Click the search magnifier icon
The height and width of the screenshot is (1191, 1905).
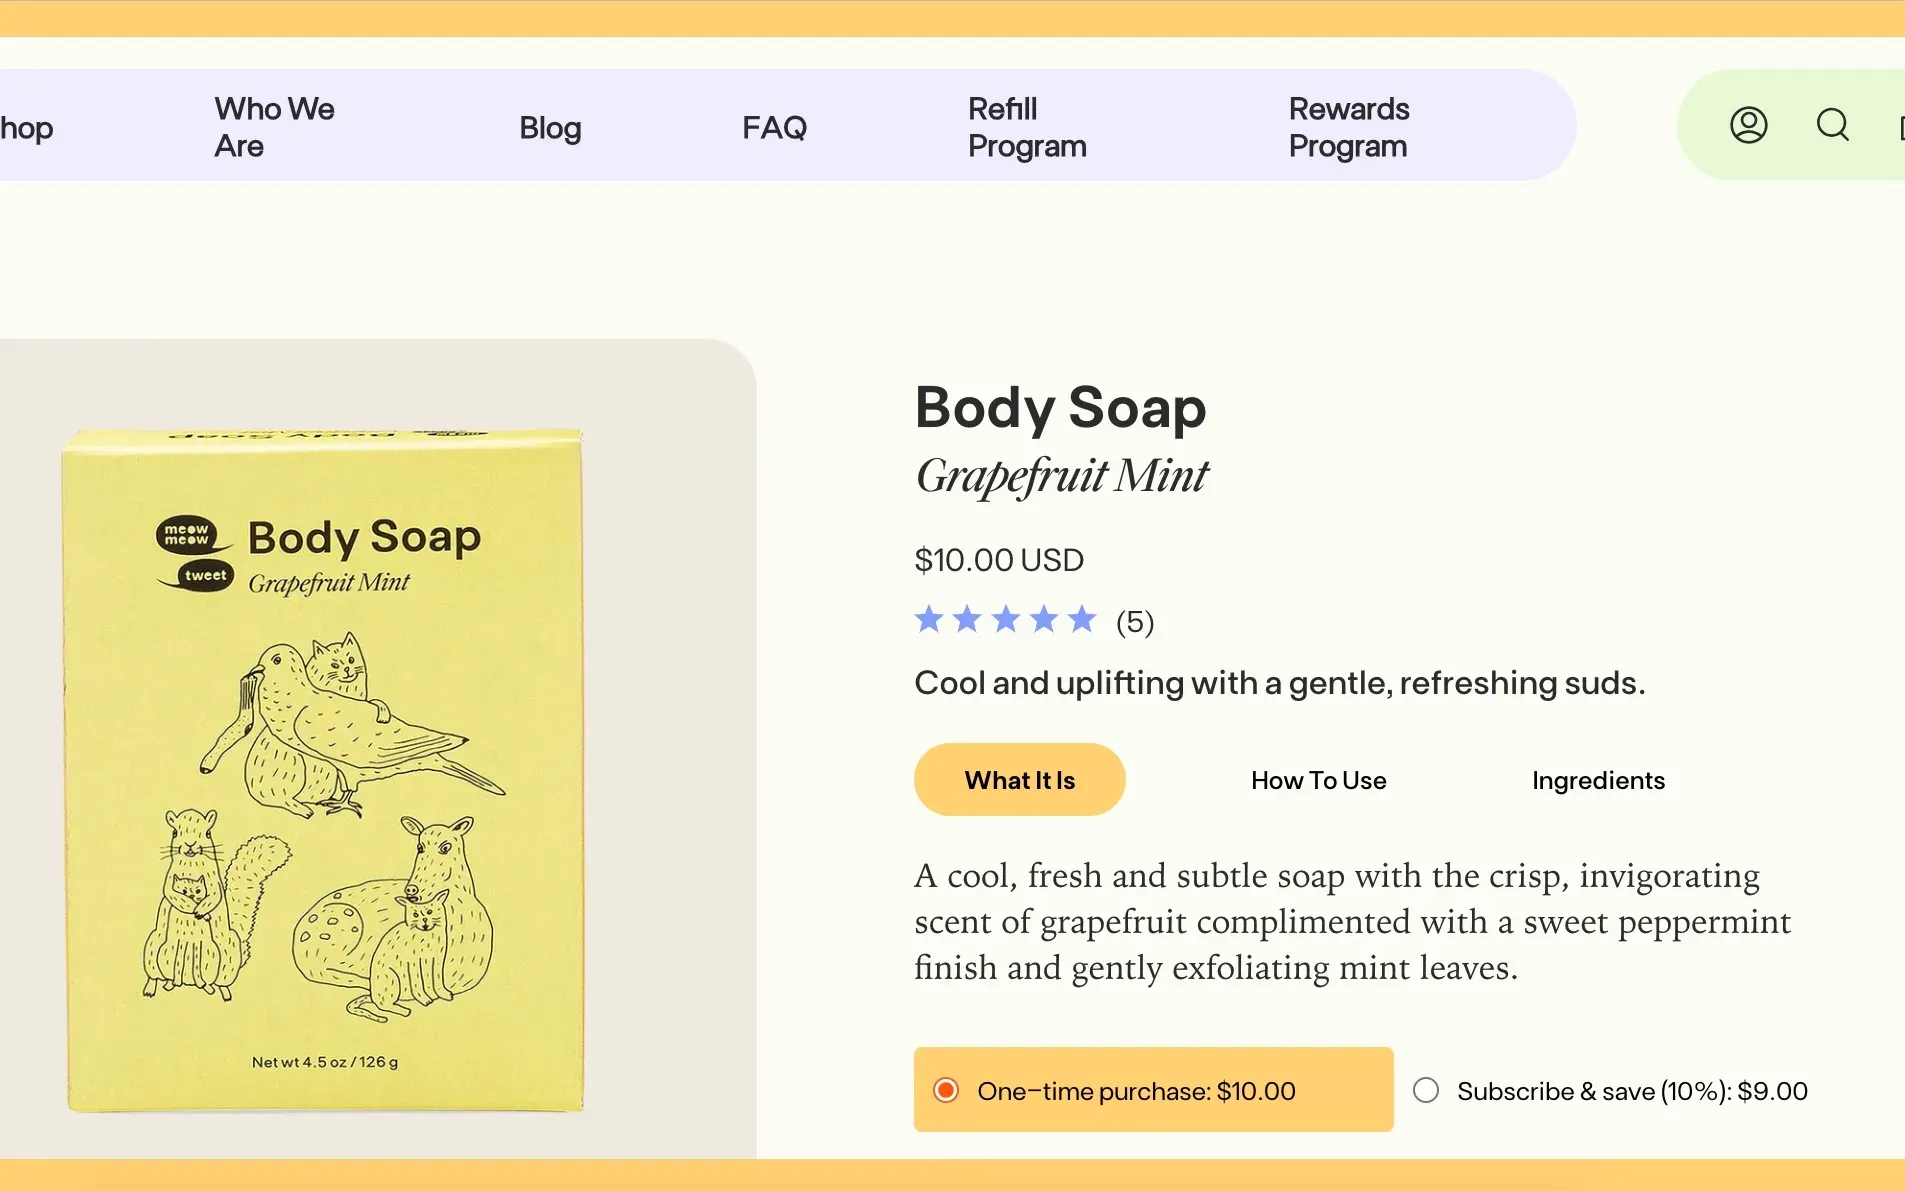tap(1832, 125)
